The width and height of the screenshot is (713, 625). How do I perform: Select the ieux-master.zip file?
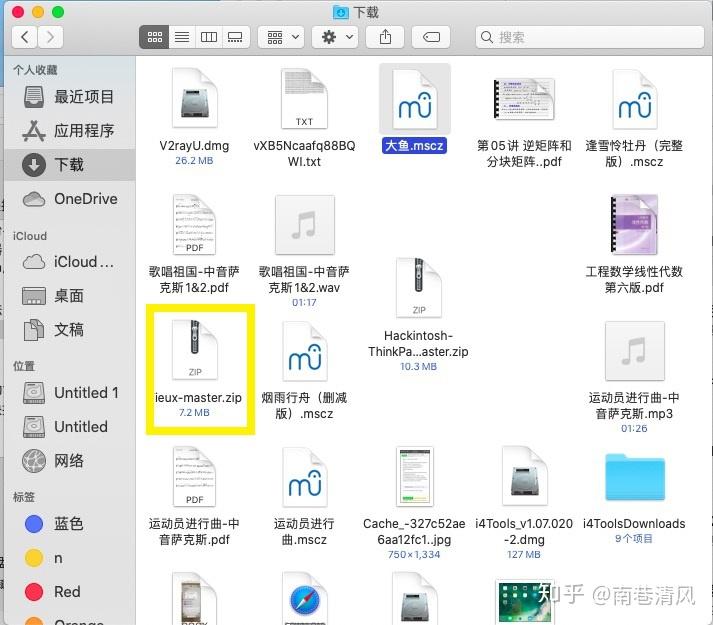coord(196,368)
